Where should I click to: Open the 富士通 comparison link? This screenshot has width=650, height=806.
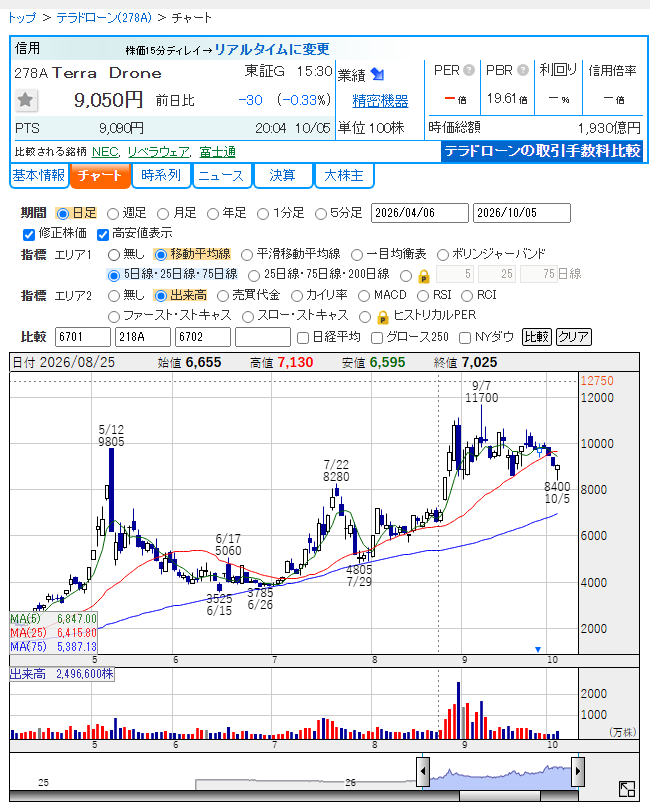[x=217, y=152]
